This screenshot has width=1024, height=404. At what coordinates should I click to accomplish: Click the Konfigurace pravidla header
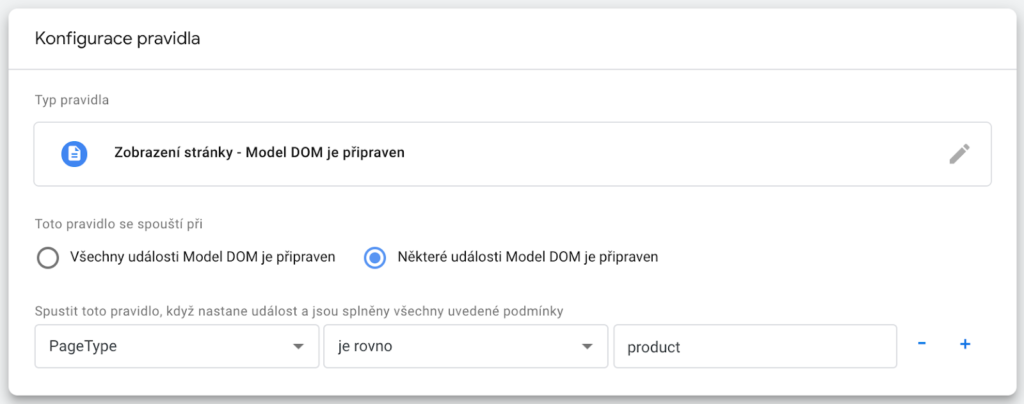pyautogui.click(x=118, y=39)
